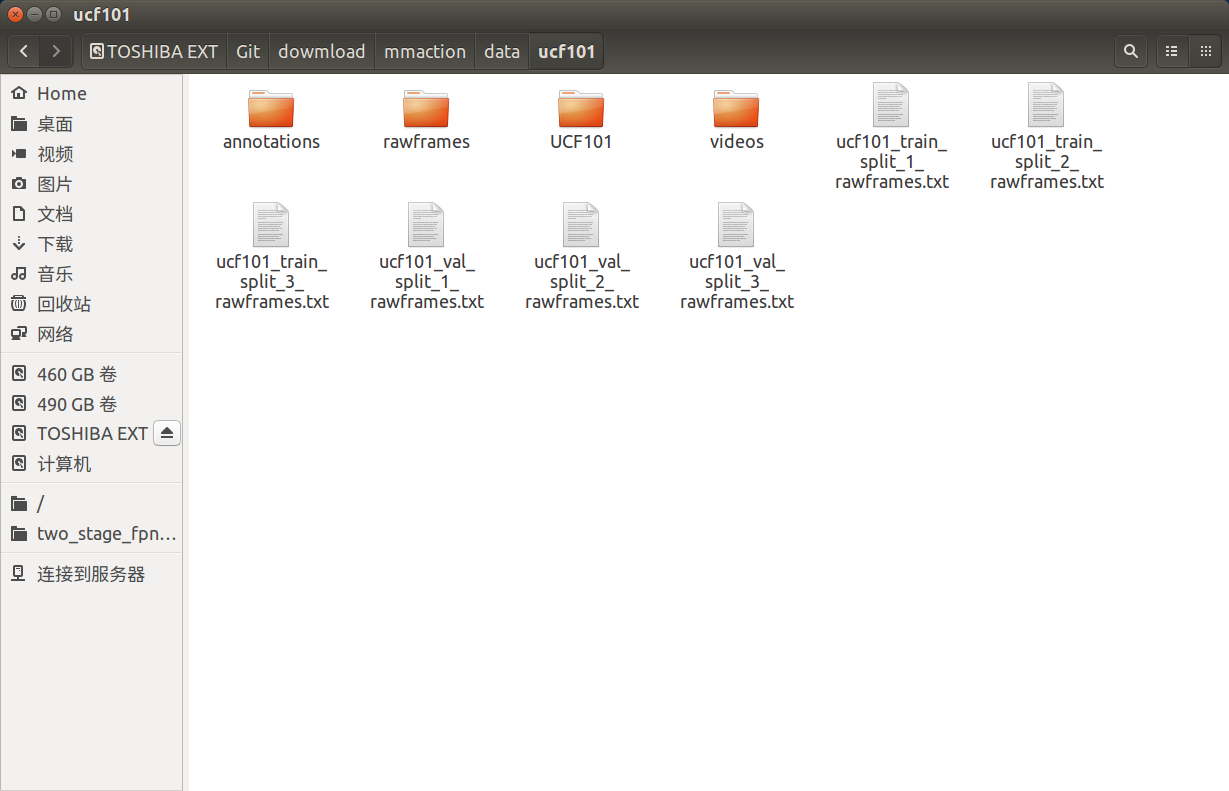Navigate to mmaction via the breadcrumb bar
Screen dimensions: 1229x791
click(424, 51)
